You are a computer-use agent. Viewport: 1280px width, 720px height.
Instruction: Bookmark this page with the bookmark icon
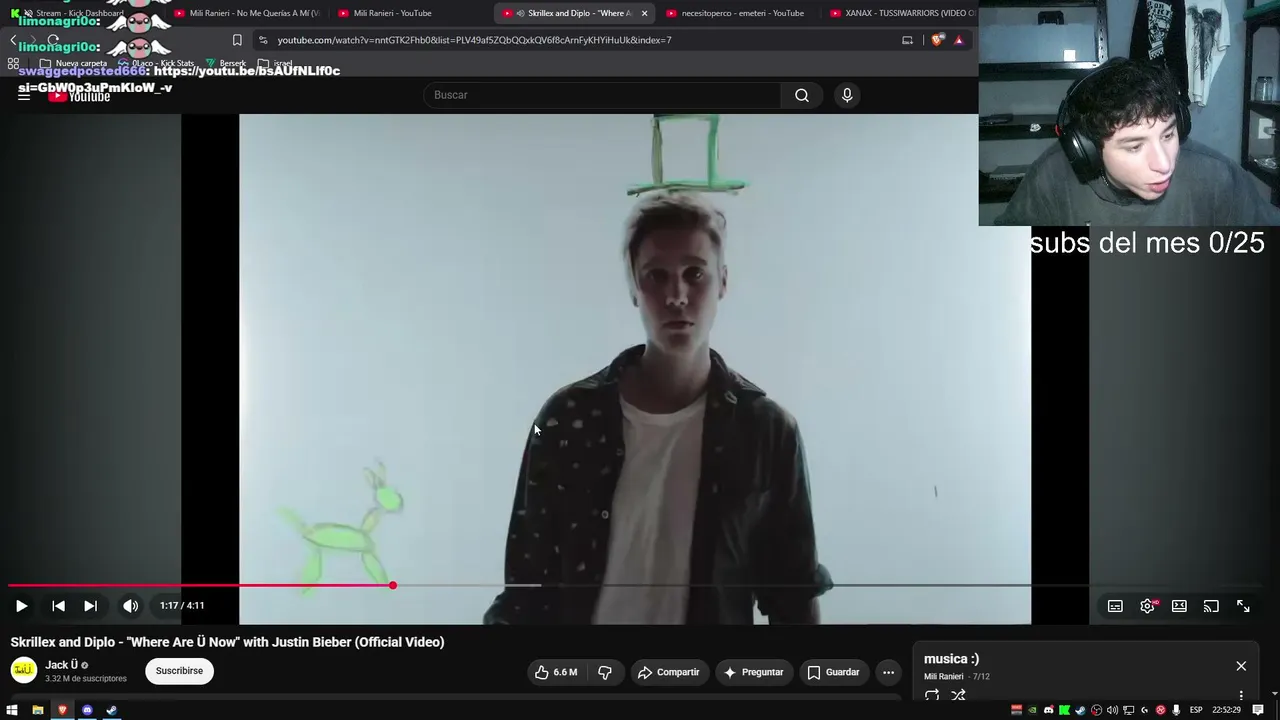pyautogui.click(x=237, y=40)
